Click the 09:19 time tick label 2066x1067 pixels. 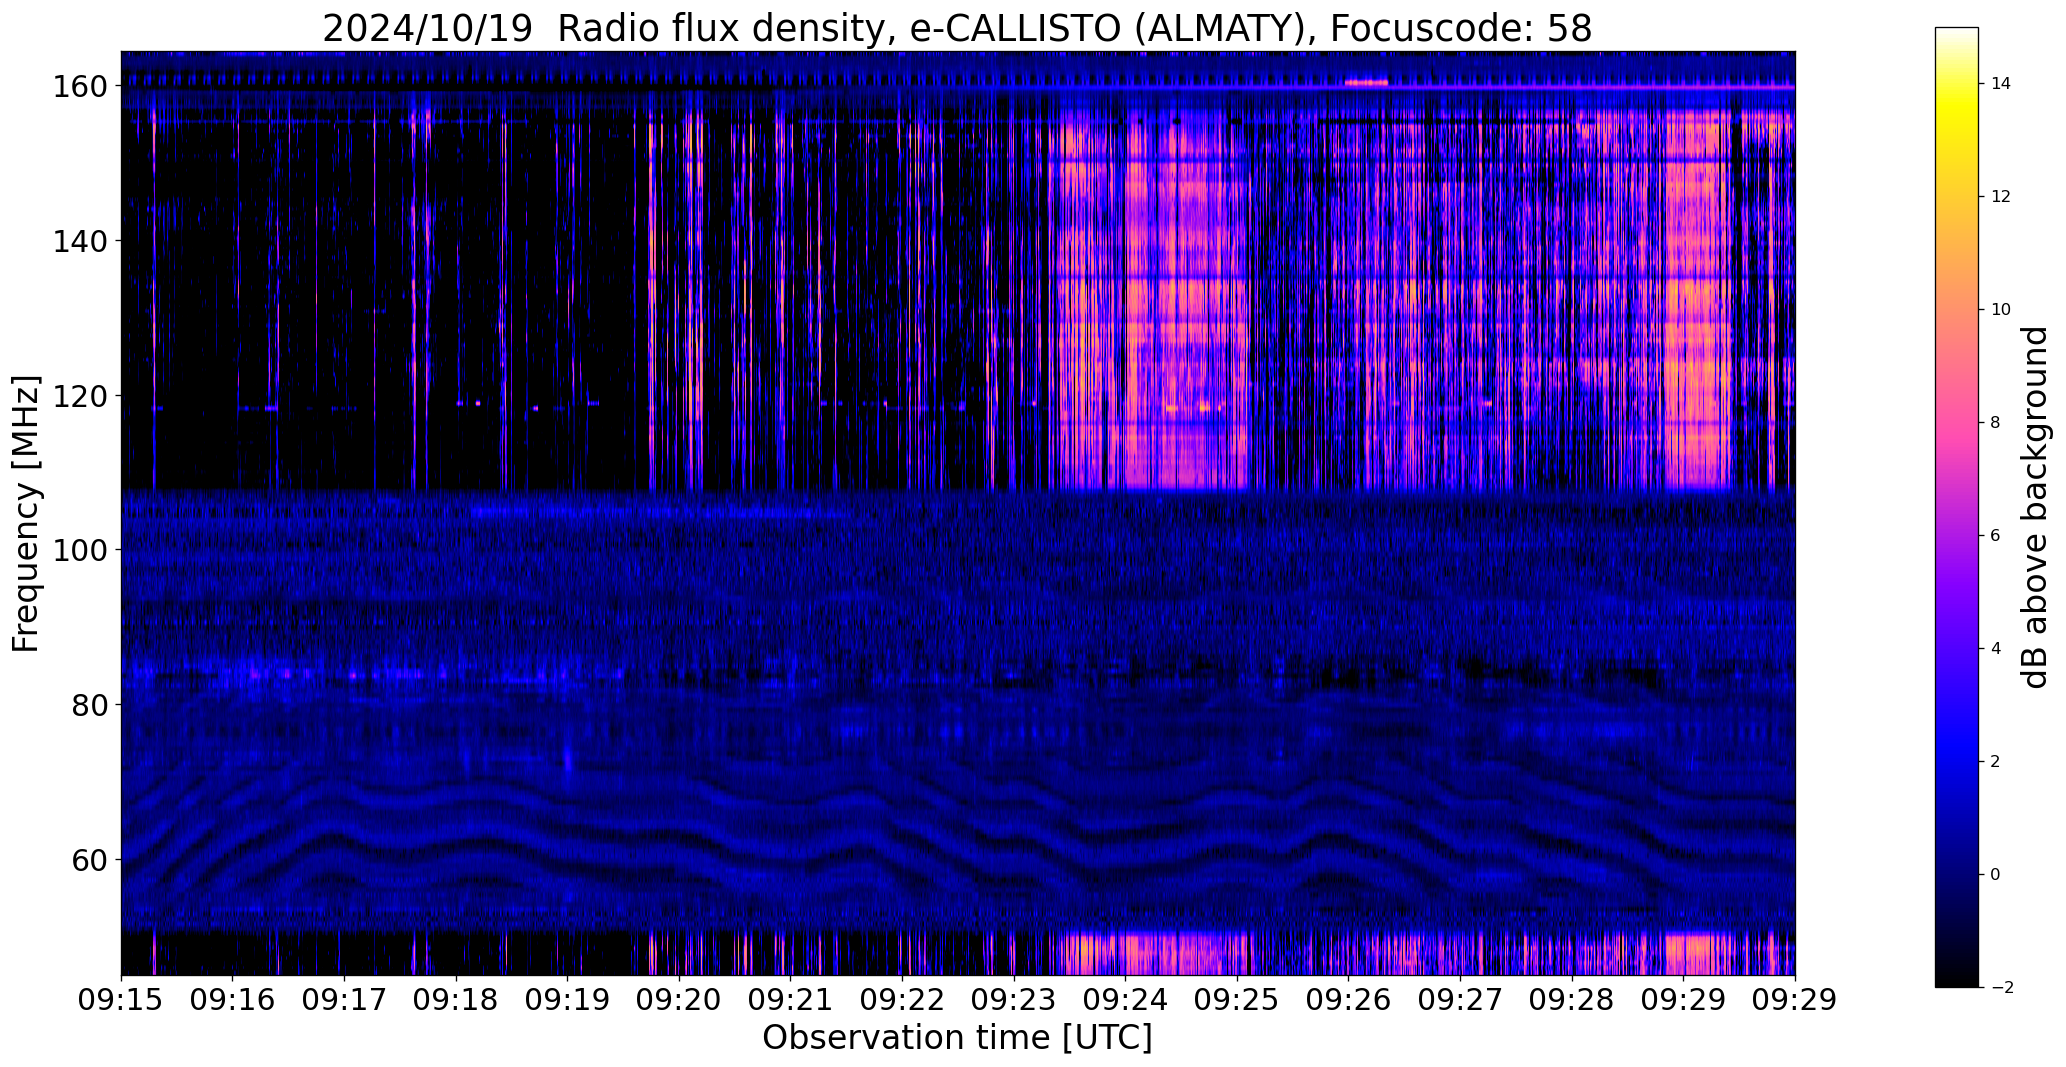(567, 1001)
